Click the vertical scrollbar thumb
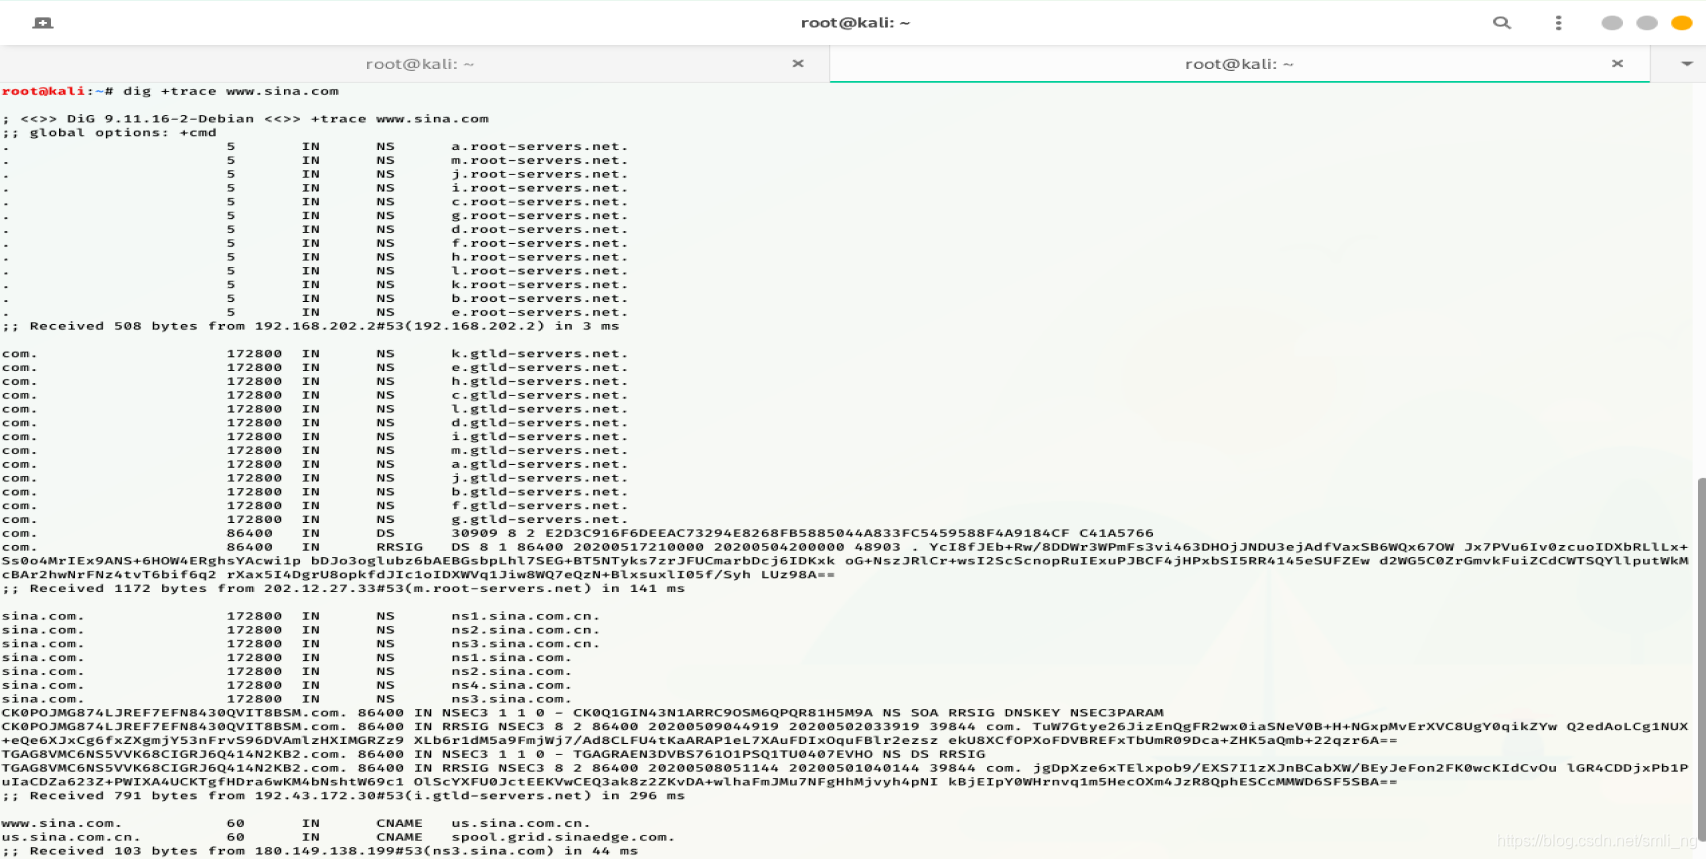Image resolution: width=1706 pixels, height=859 pixels. tap(1701, 660)
